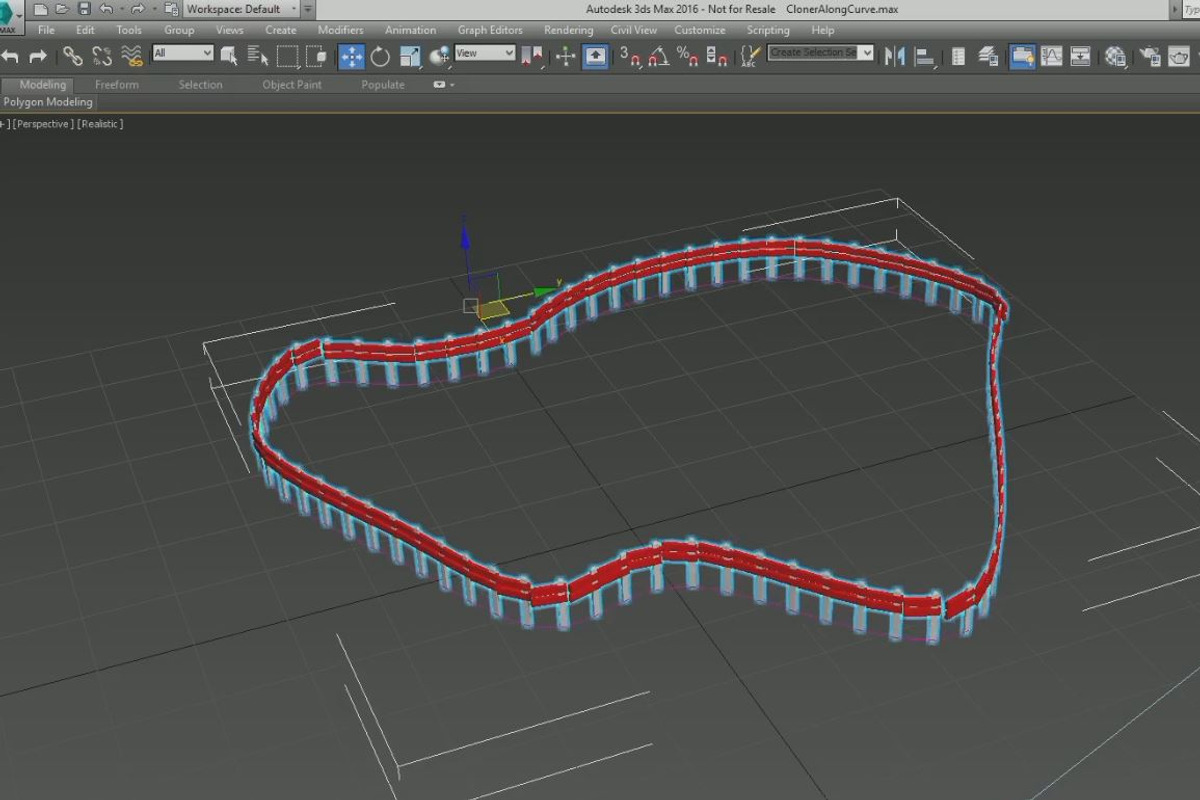
Task: Redo with the main toolbar arrow
Action: 38,56
